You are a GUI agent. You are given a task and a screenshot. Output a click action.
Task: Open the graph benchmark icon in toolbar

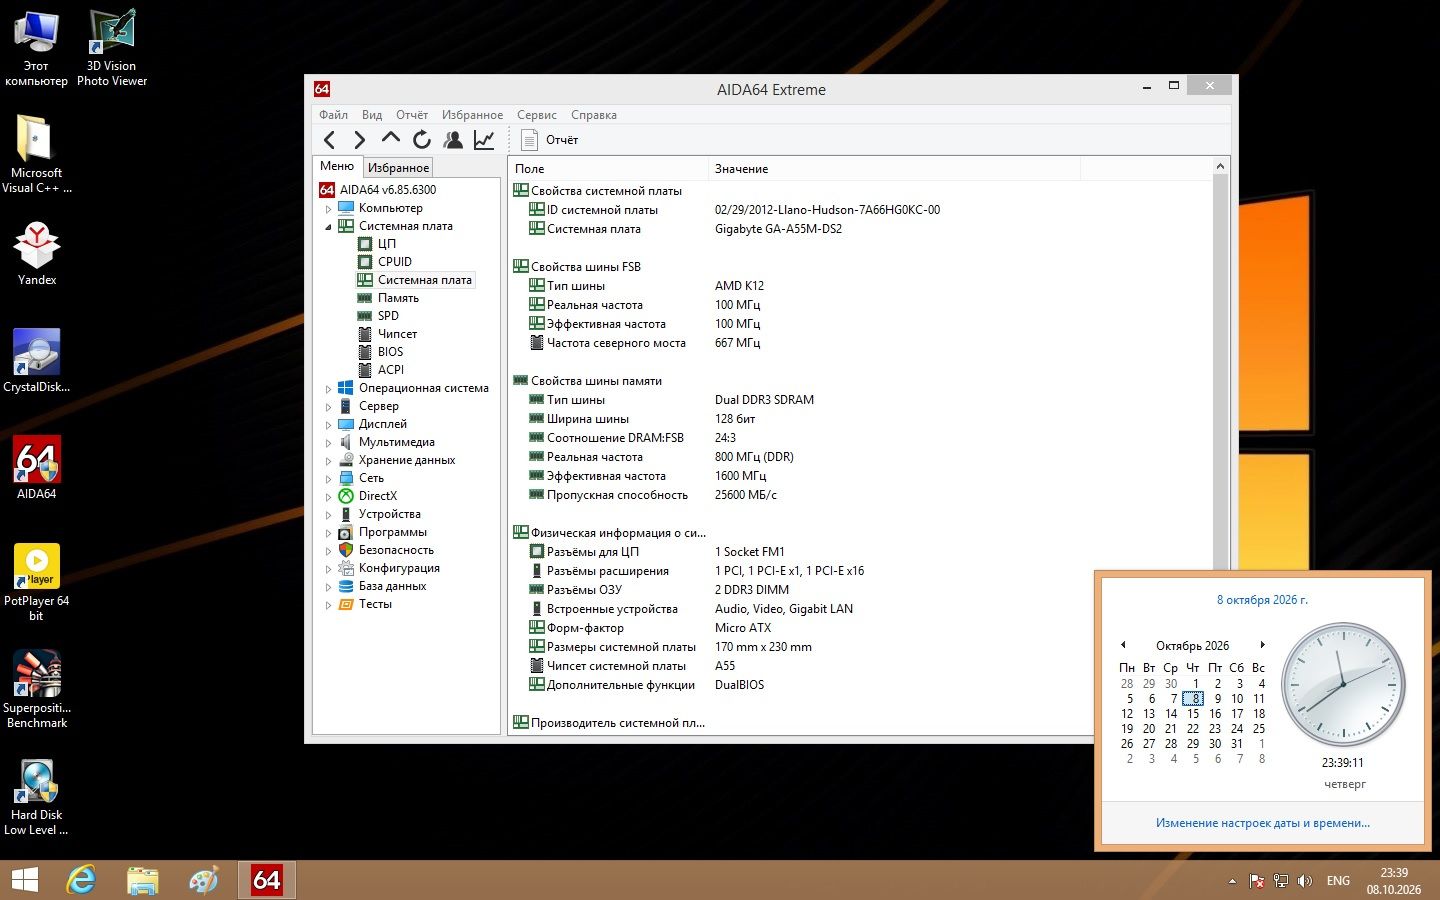pyautogui.click(x=484, y=140)
